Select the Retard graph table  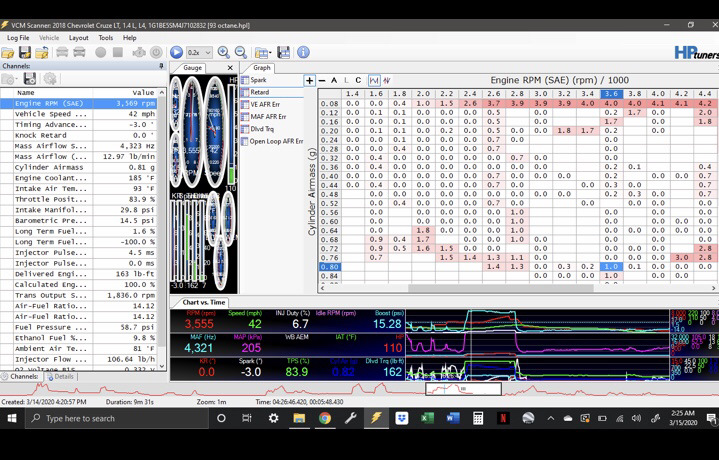pos(260,92)
